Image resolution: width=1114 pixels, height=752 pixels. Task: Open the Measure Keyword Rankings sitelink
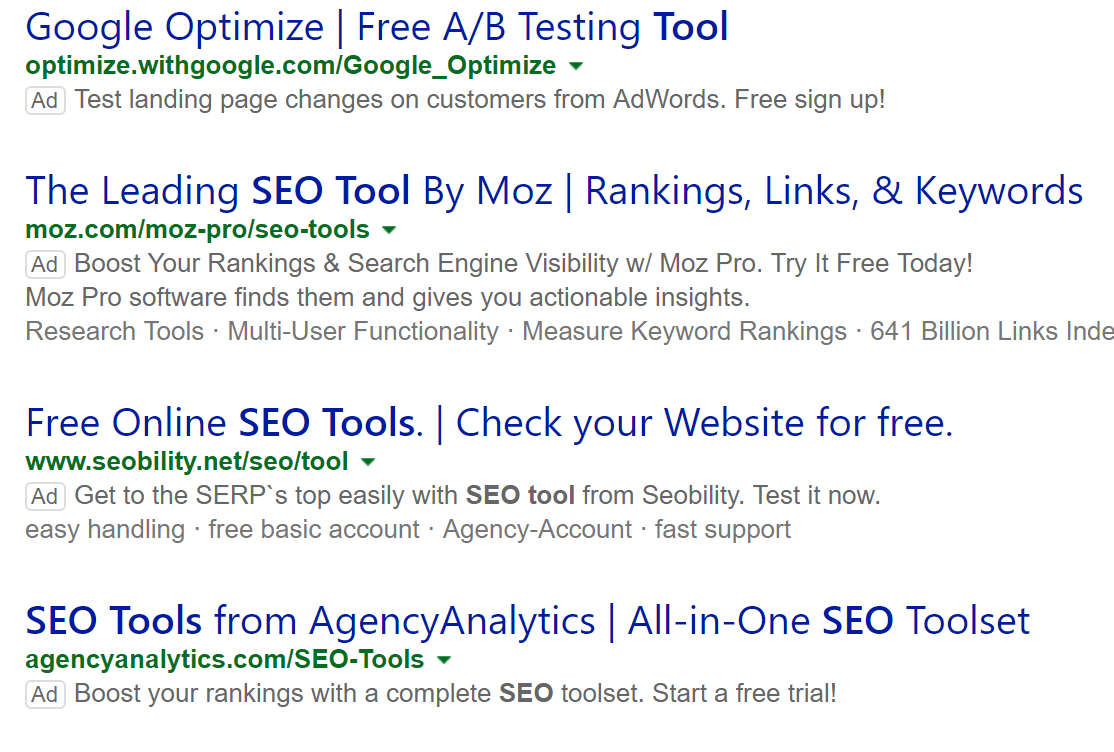coord(684,331)
